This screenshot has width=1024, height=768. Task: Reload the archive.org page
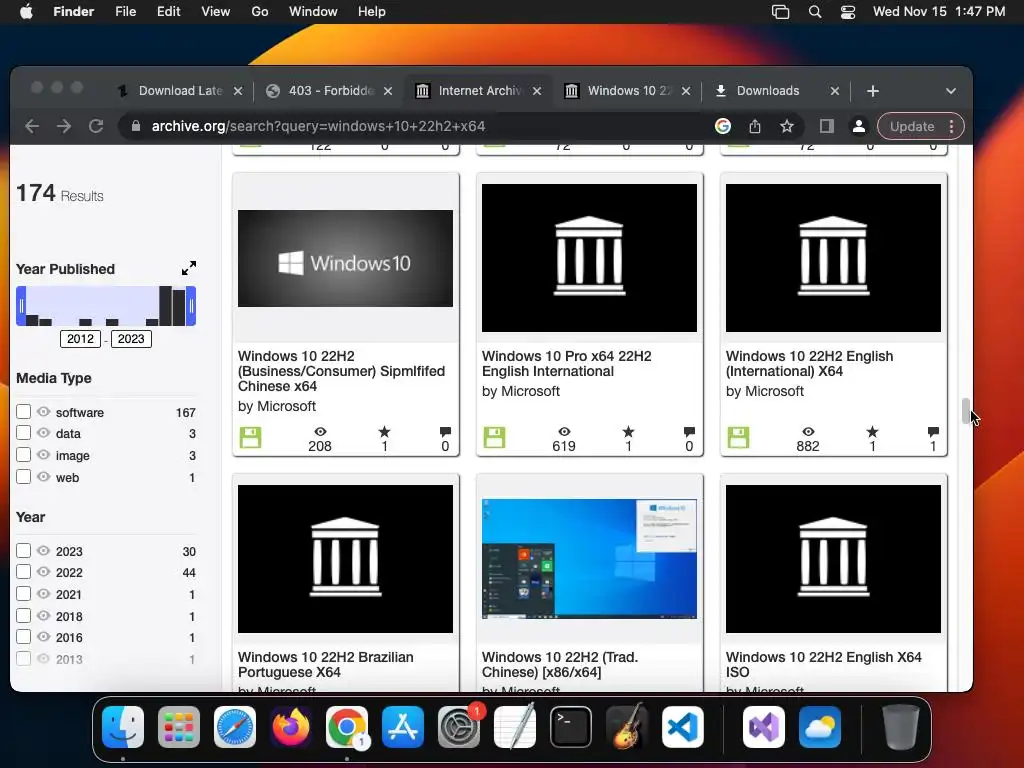[x=96, y=126]
